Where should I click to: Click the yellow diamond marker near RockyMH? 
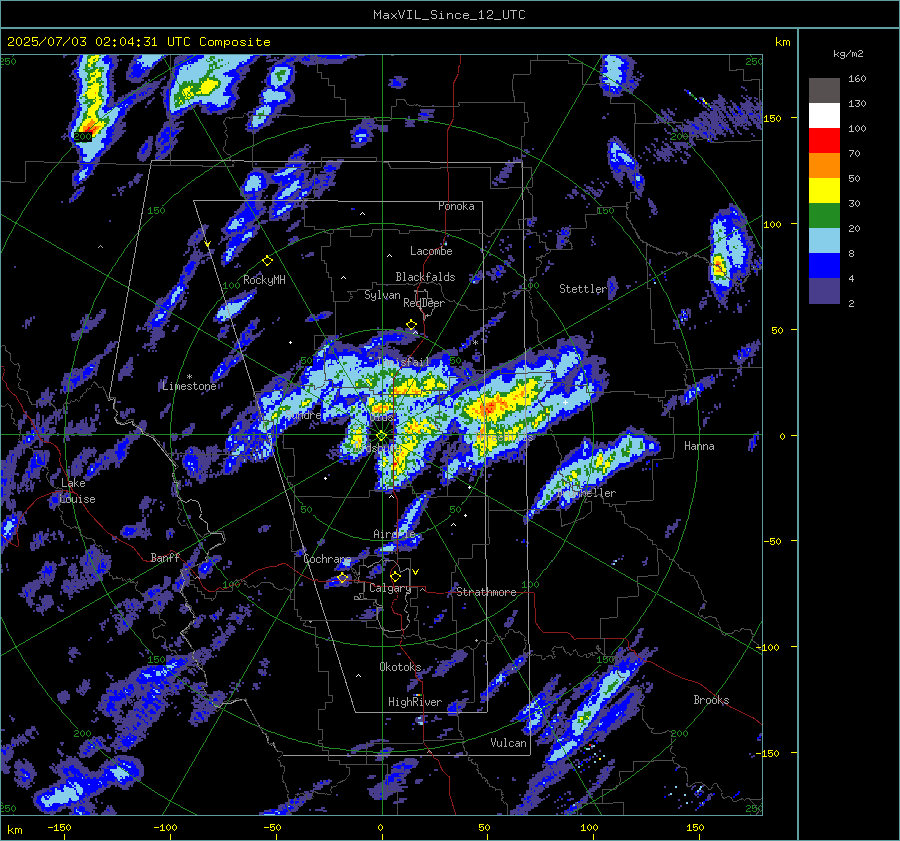pos(267,261)
